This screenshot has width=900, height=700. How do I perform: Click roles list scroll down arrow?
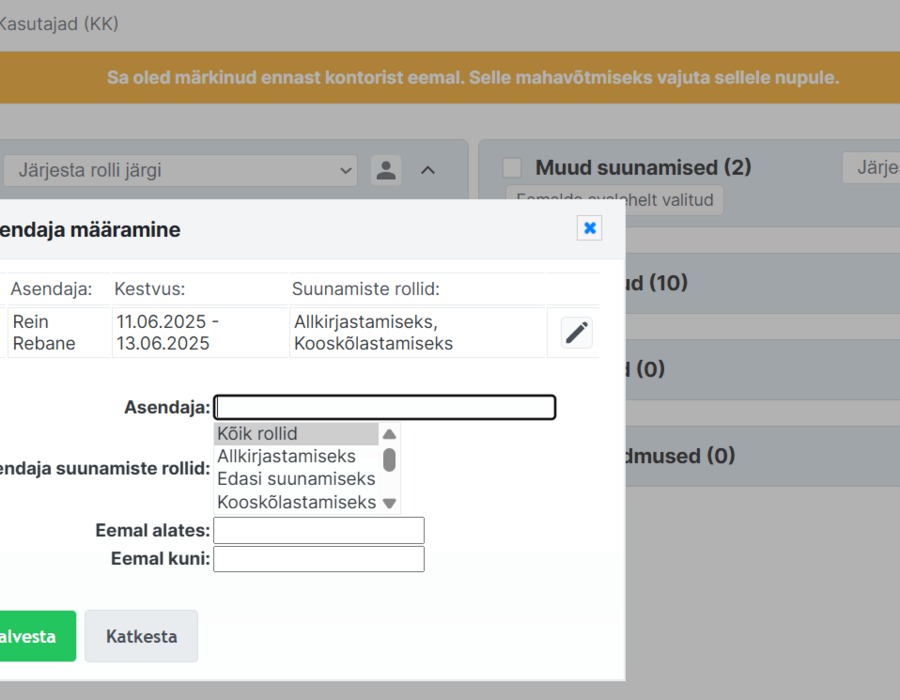[x=389, y=503]
